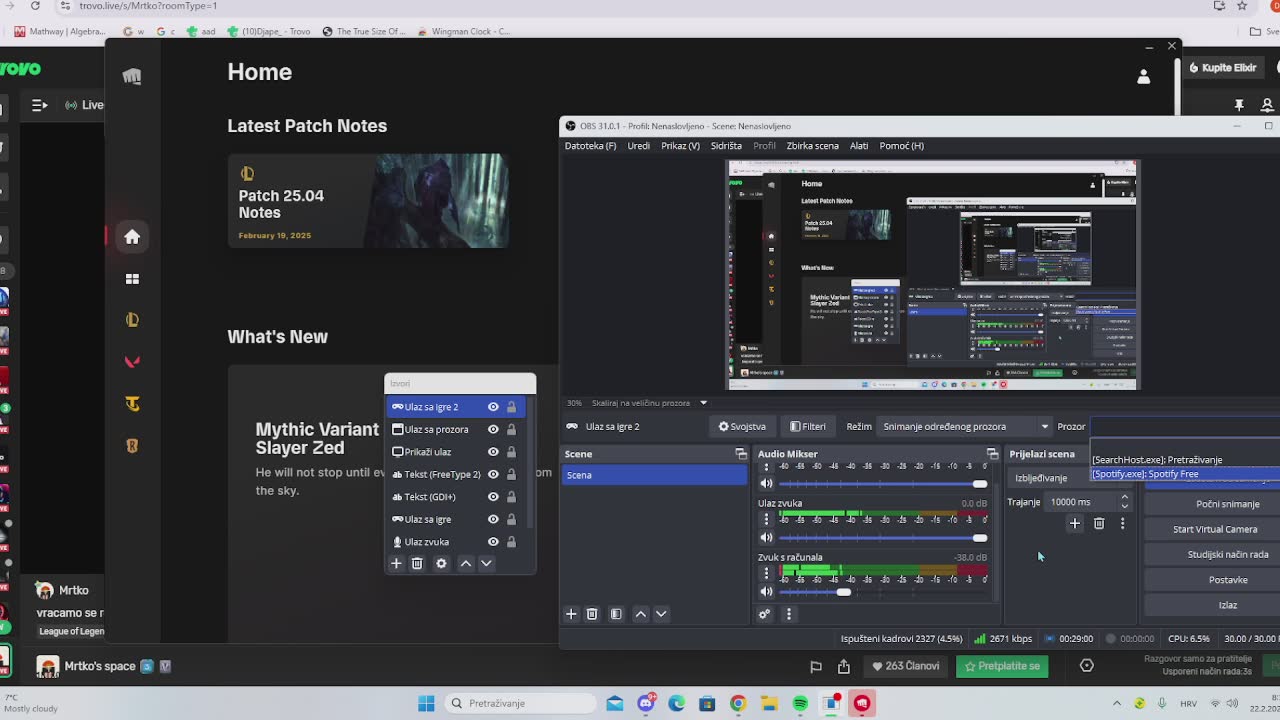Click Filteri button in OBS
Screen dimensions: 1280x720
(x=808, y=427)
